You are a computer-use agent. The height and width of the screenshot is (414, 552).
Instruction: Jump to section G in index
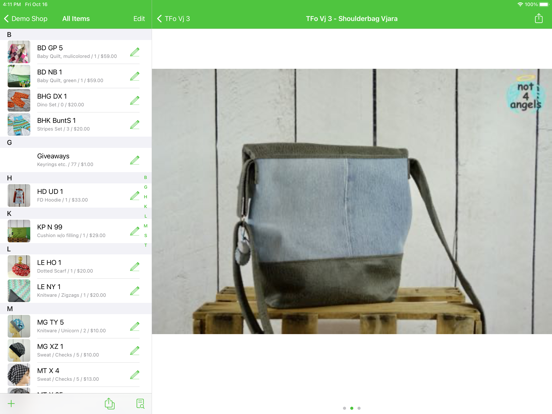[145, 187]
